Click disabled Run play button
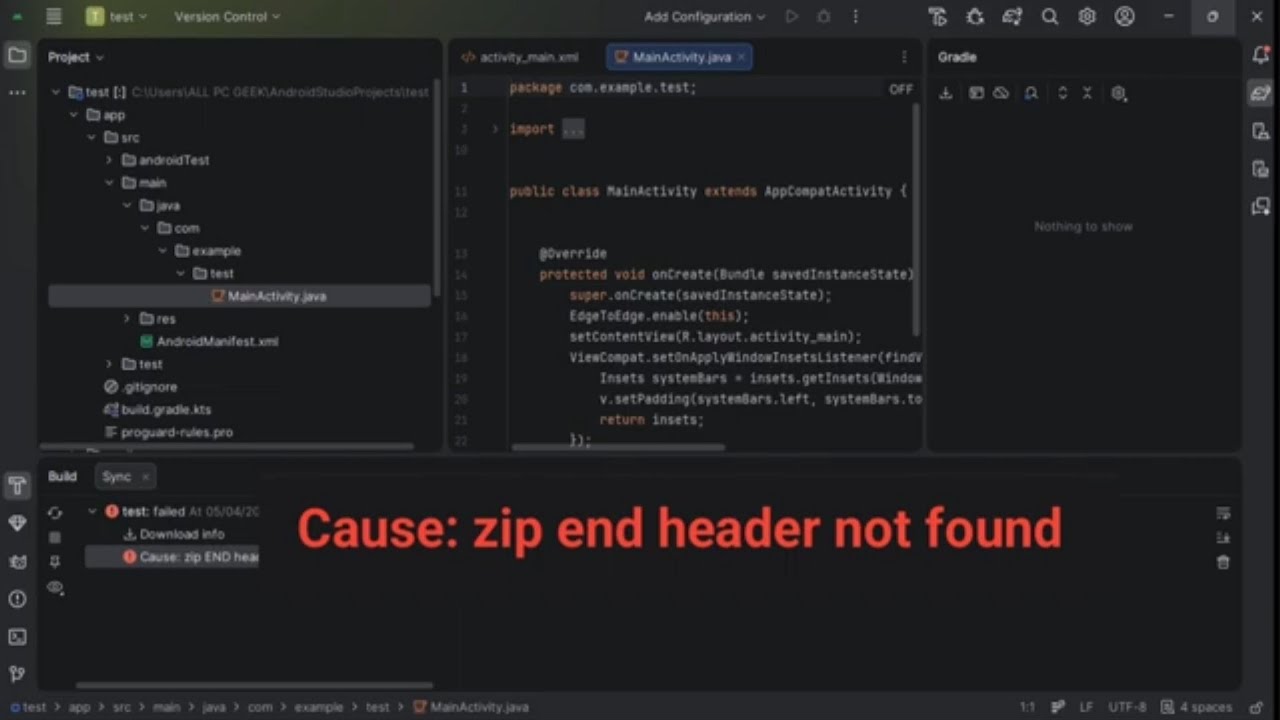This screenshot has height=720, width=1280. (792, 17)
